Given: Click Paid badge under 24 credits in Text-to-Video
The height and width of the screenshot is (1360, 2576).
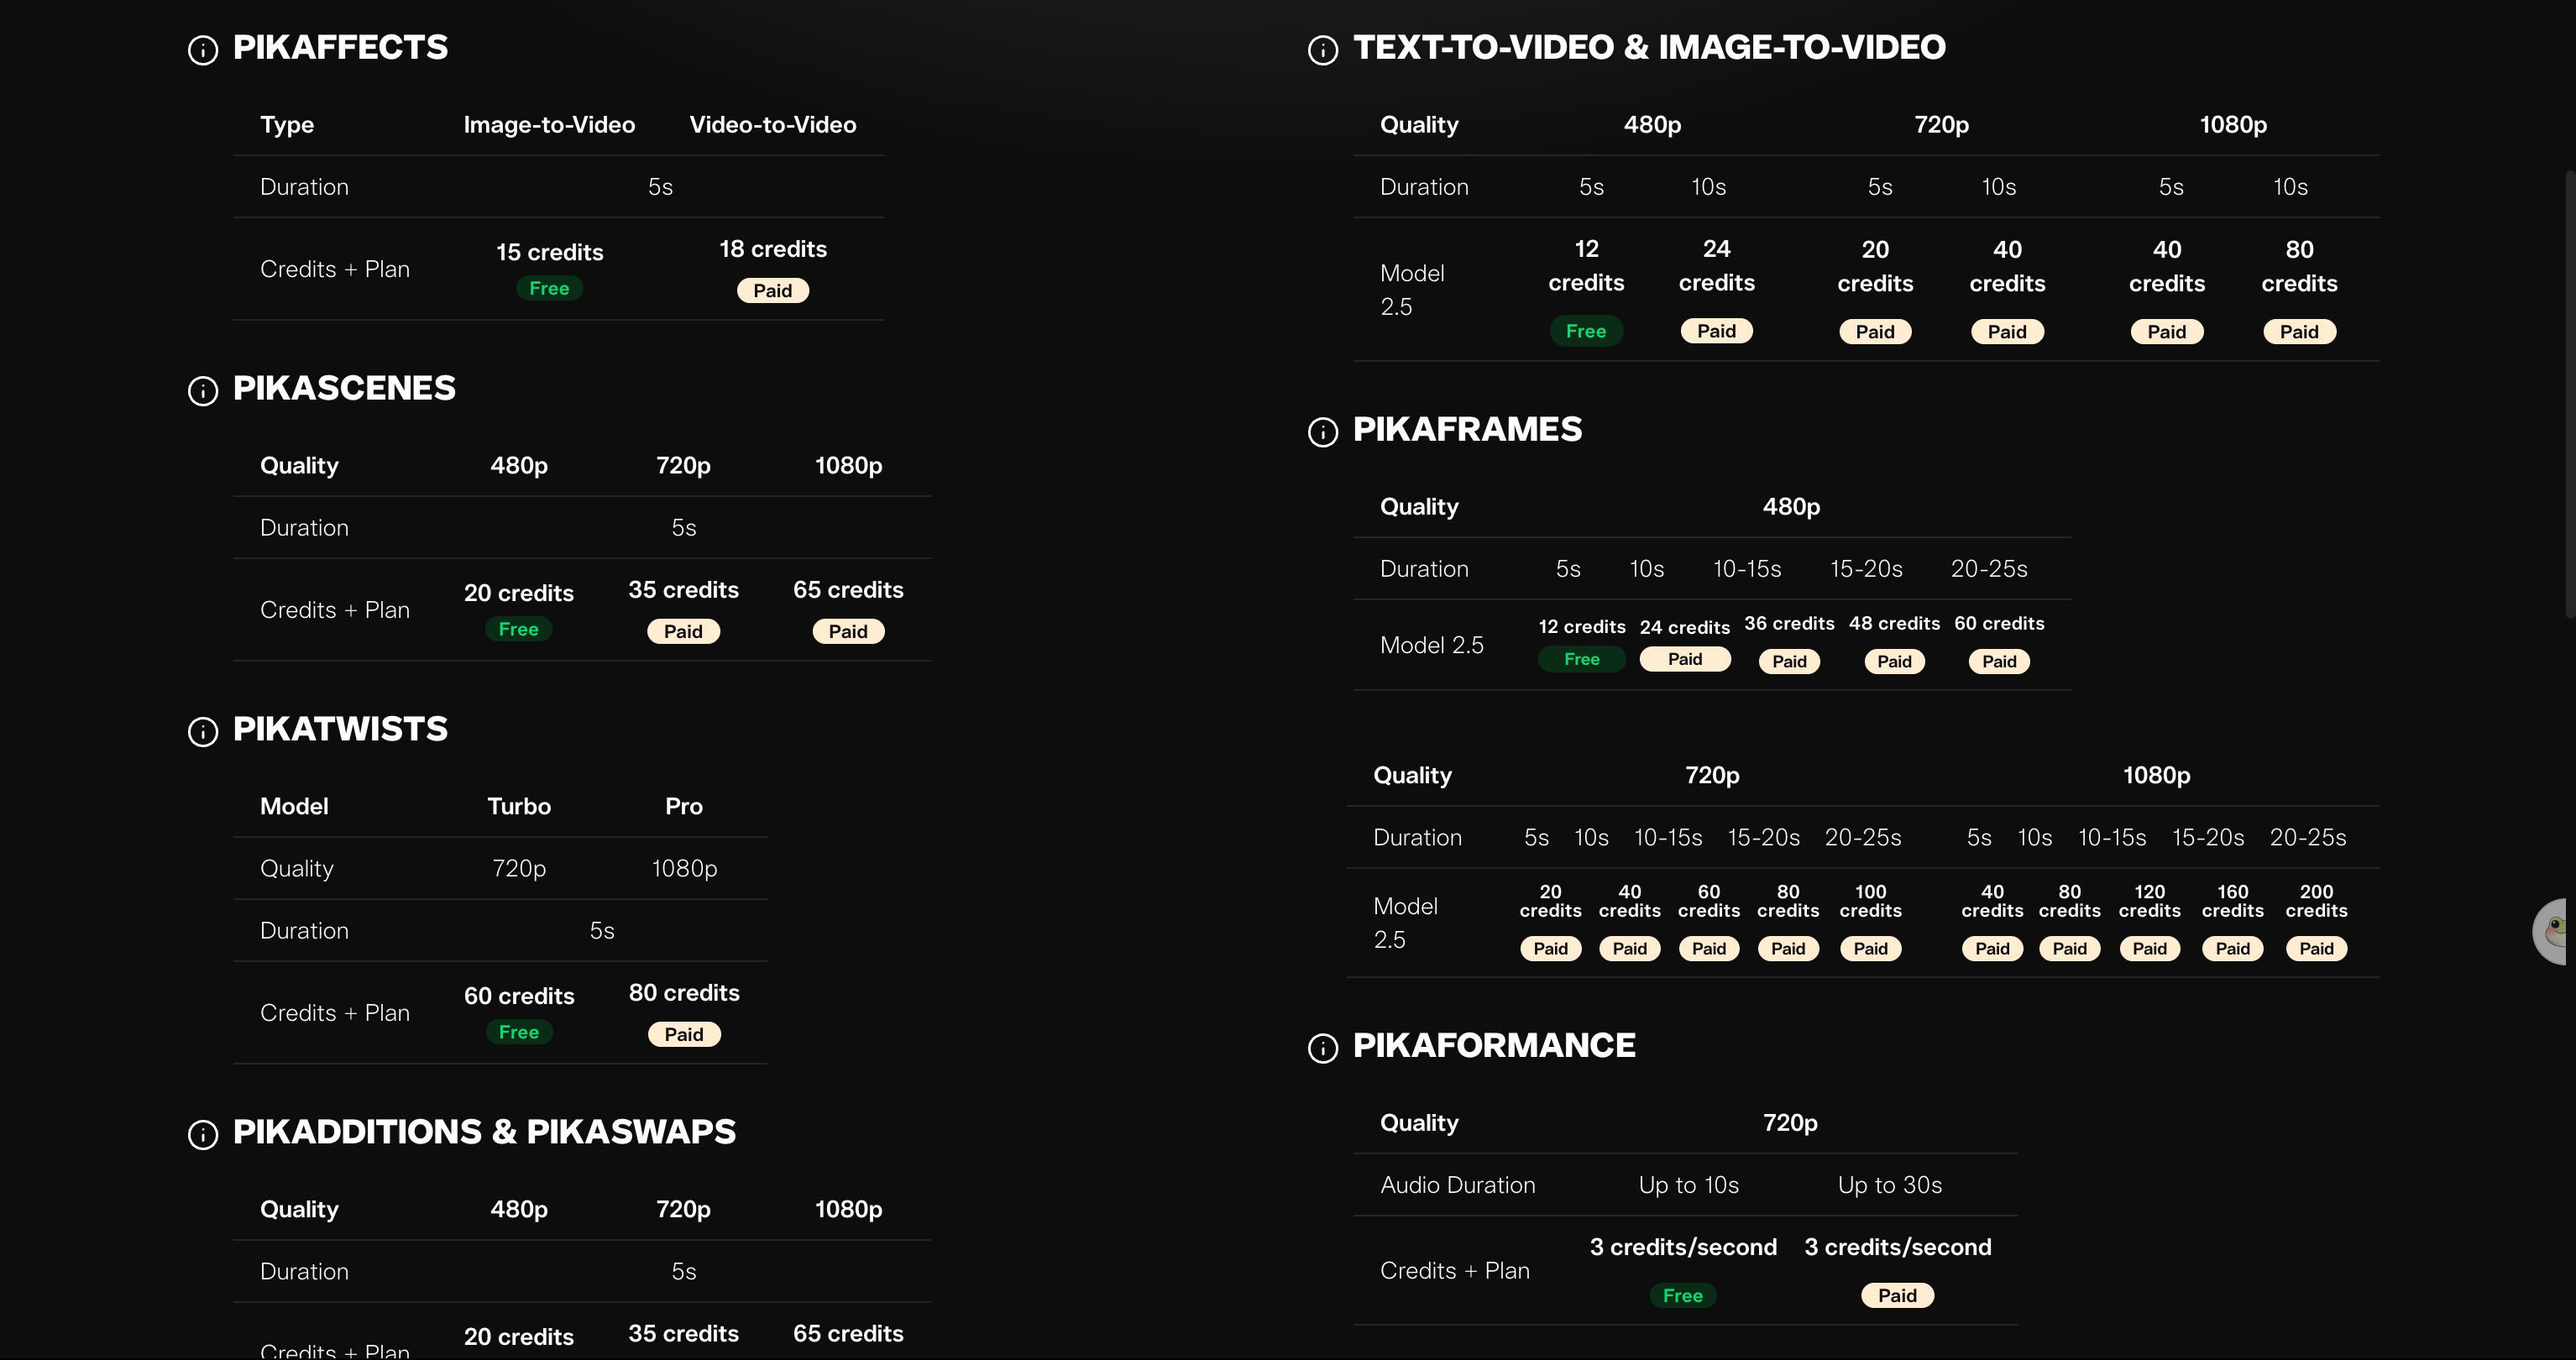Looking at the screenshot, I should click(1716, 331).
